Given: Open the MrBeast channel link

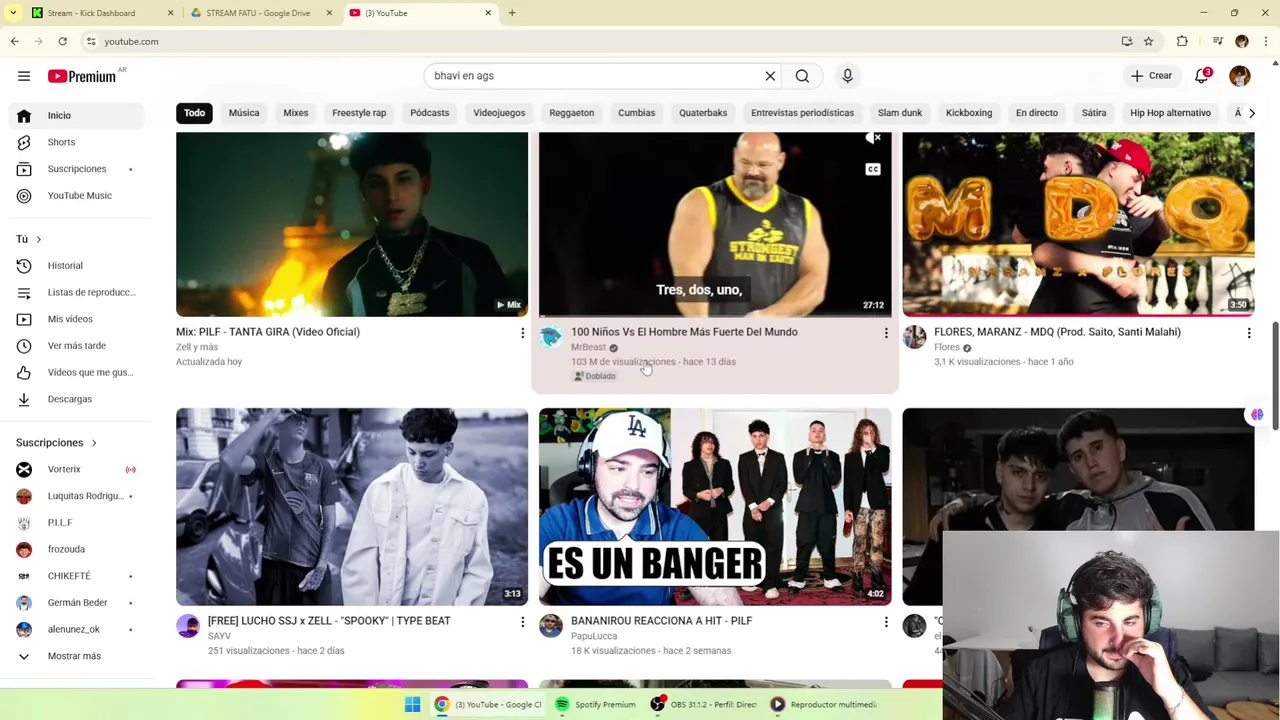Looking at the screenshot, I should point(588,347).
